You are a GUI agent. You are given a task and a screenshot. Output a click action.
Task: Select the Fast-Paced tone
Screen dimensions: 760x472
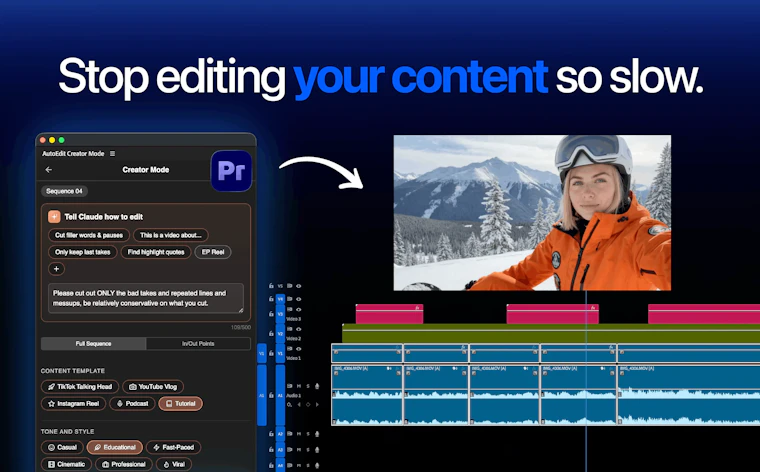[x=174, y=447]
